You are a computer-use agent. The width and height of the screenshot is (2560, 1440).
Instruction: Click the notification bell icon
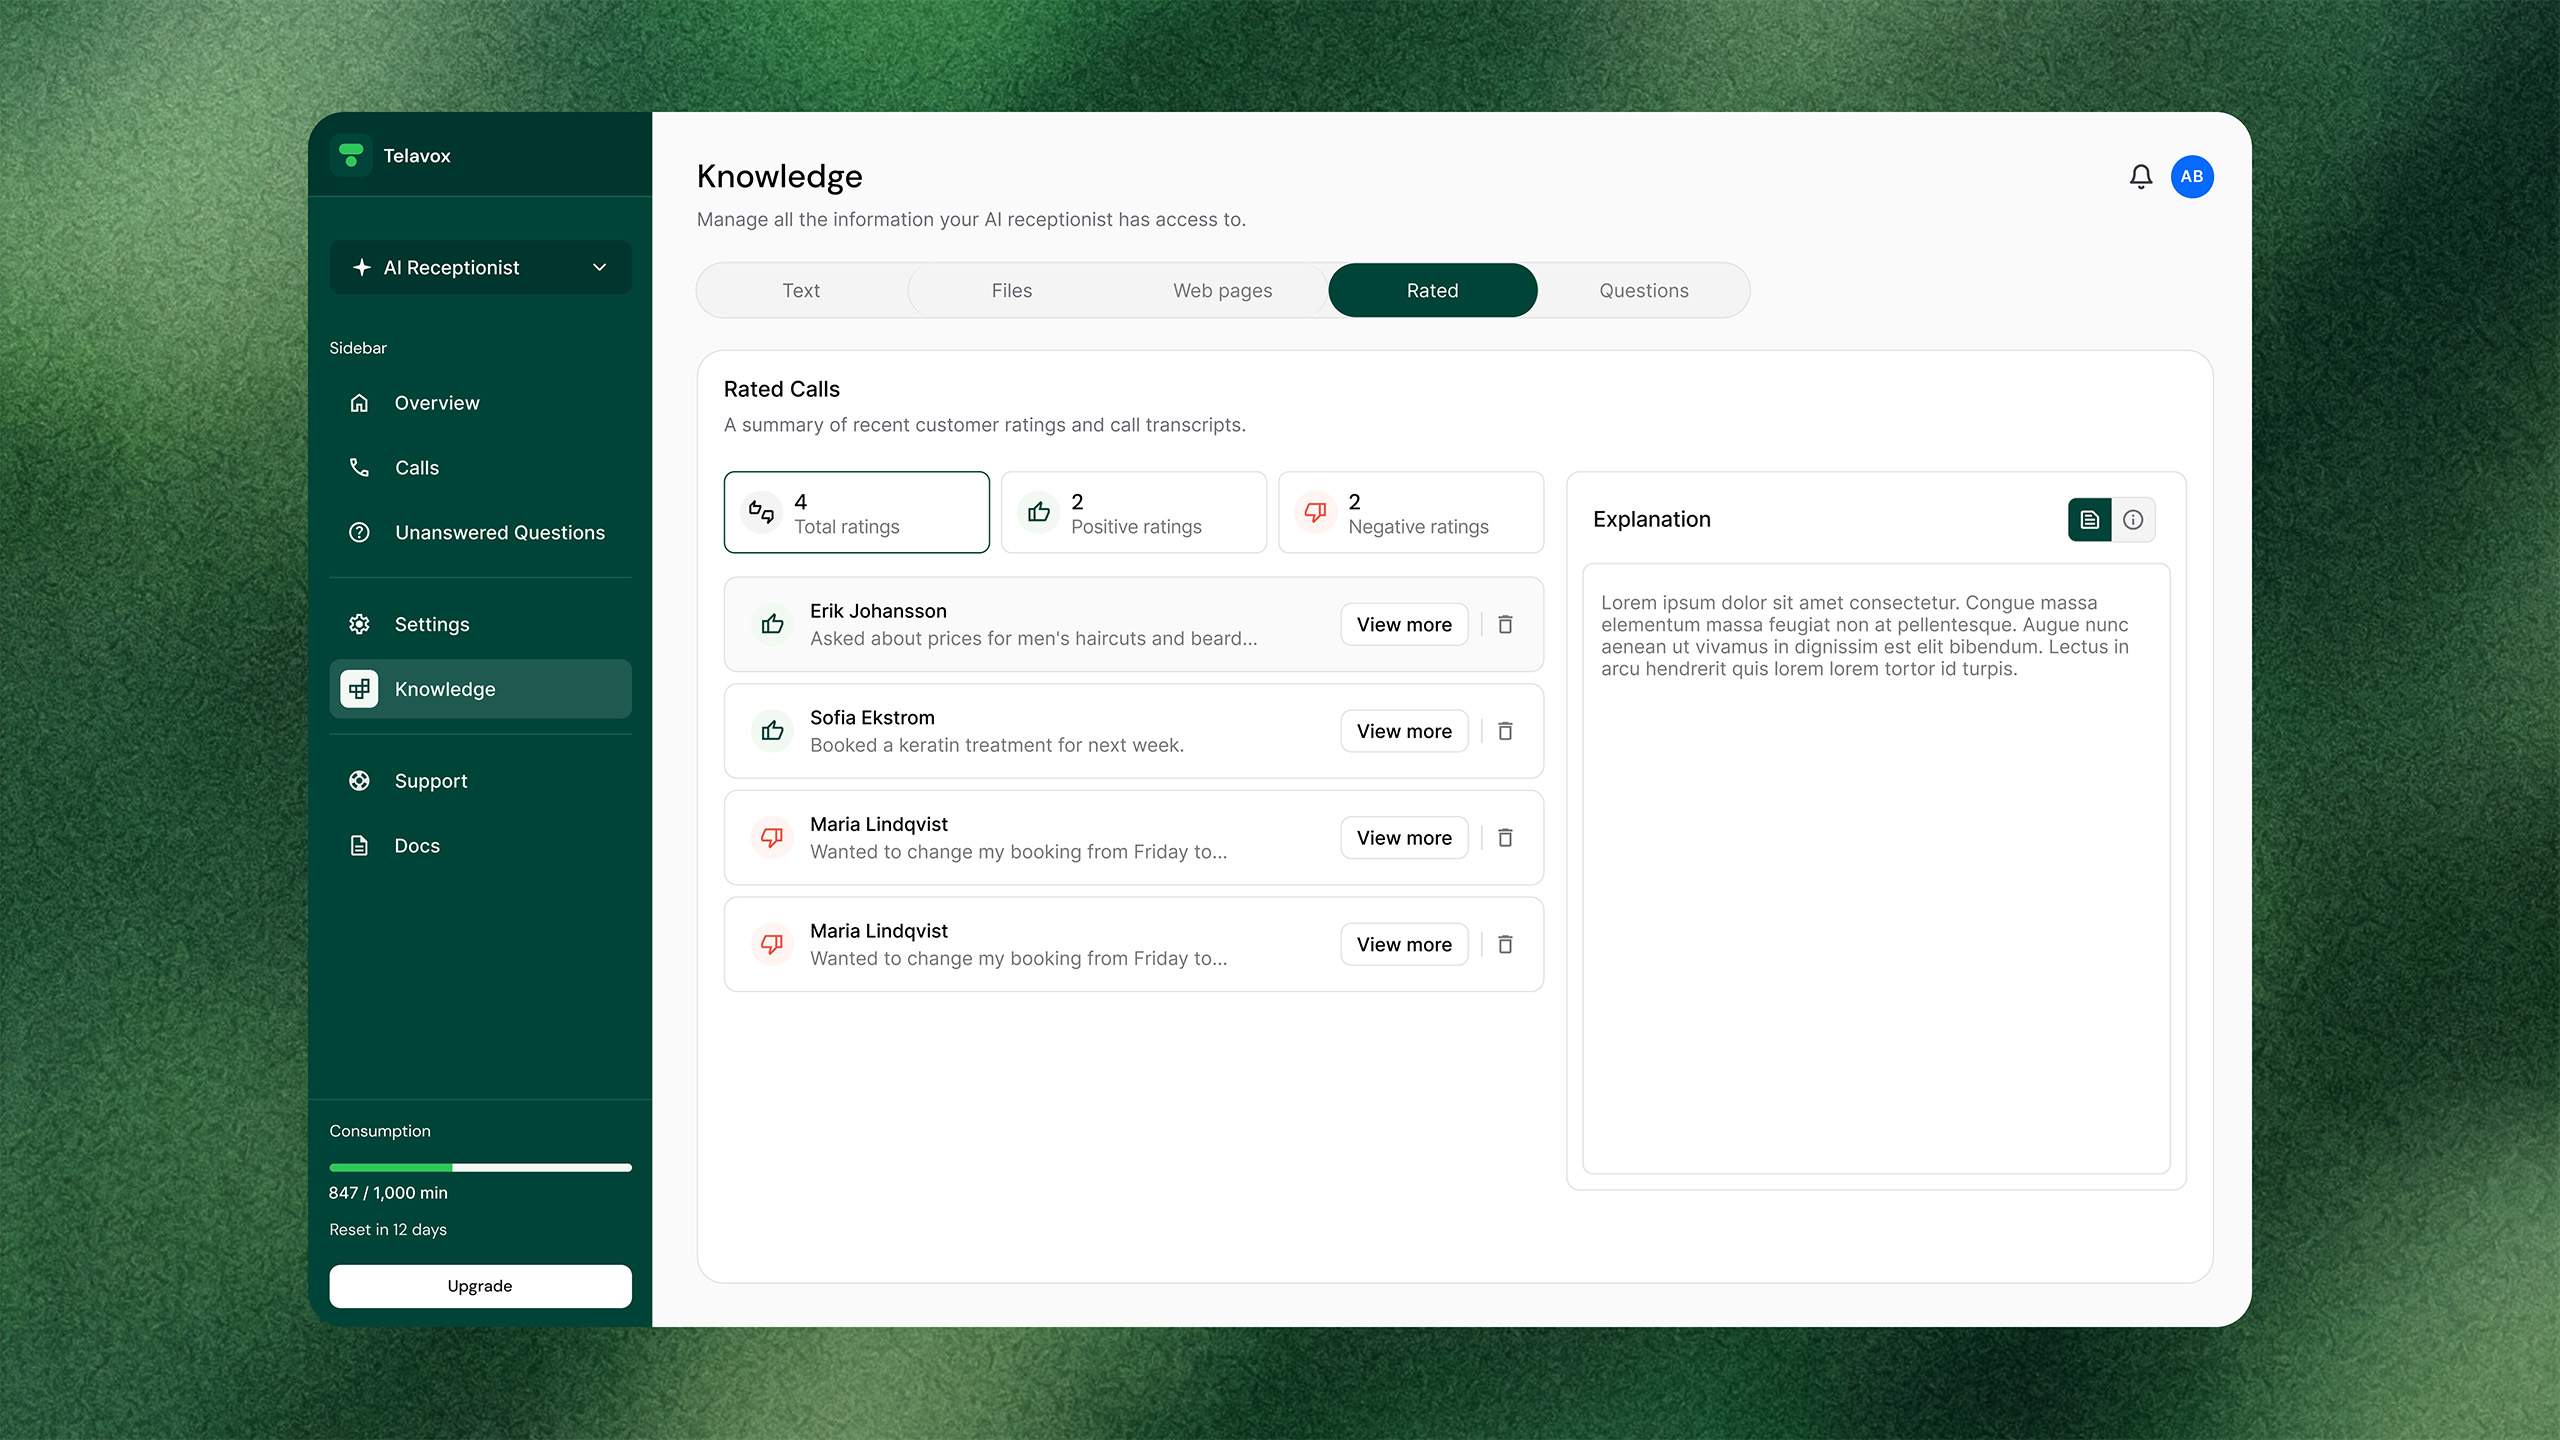pos(2140,177)
